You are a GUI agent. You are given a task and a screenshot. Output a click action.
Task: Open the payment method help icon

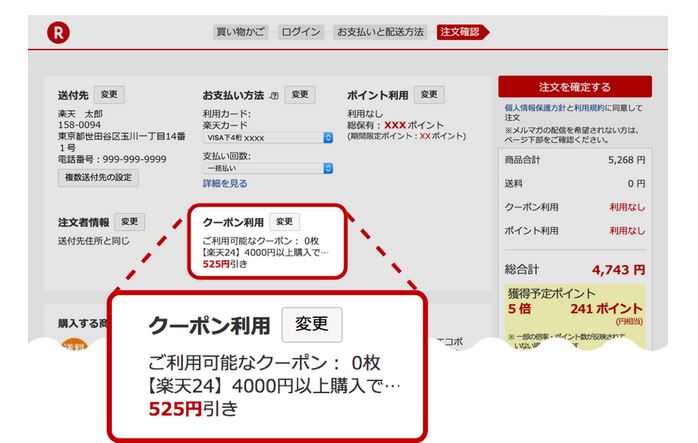[275, 95]
